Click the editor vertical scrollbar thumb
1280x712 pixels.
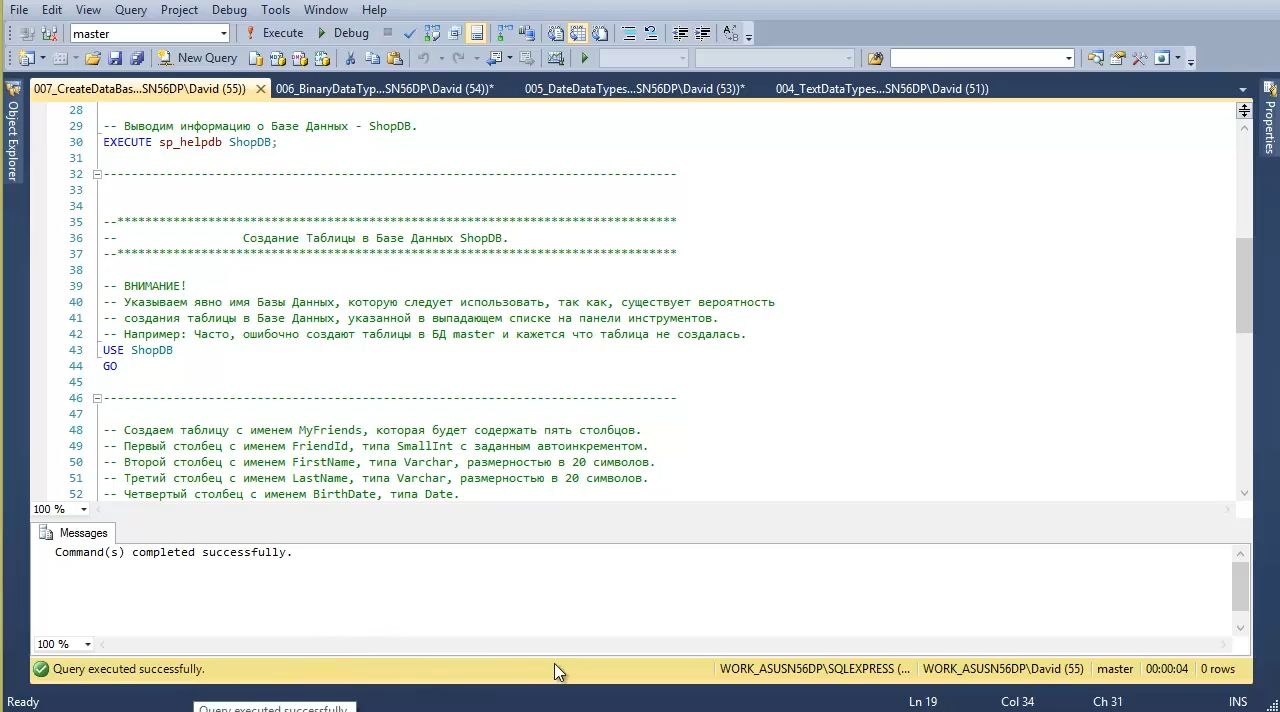click(x=1244, y=286)
